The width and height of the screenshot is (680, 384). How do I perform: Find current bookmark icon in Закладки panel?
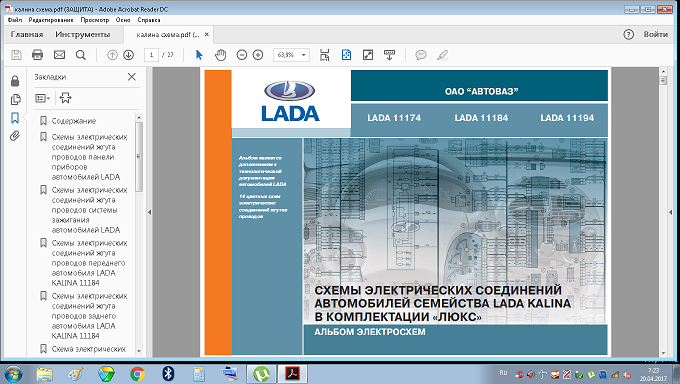(65, 98)
